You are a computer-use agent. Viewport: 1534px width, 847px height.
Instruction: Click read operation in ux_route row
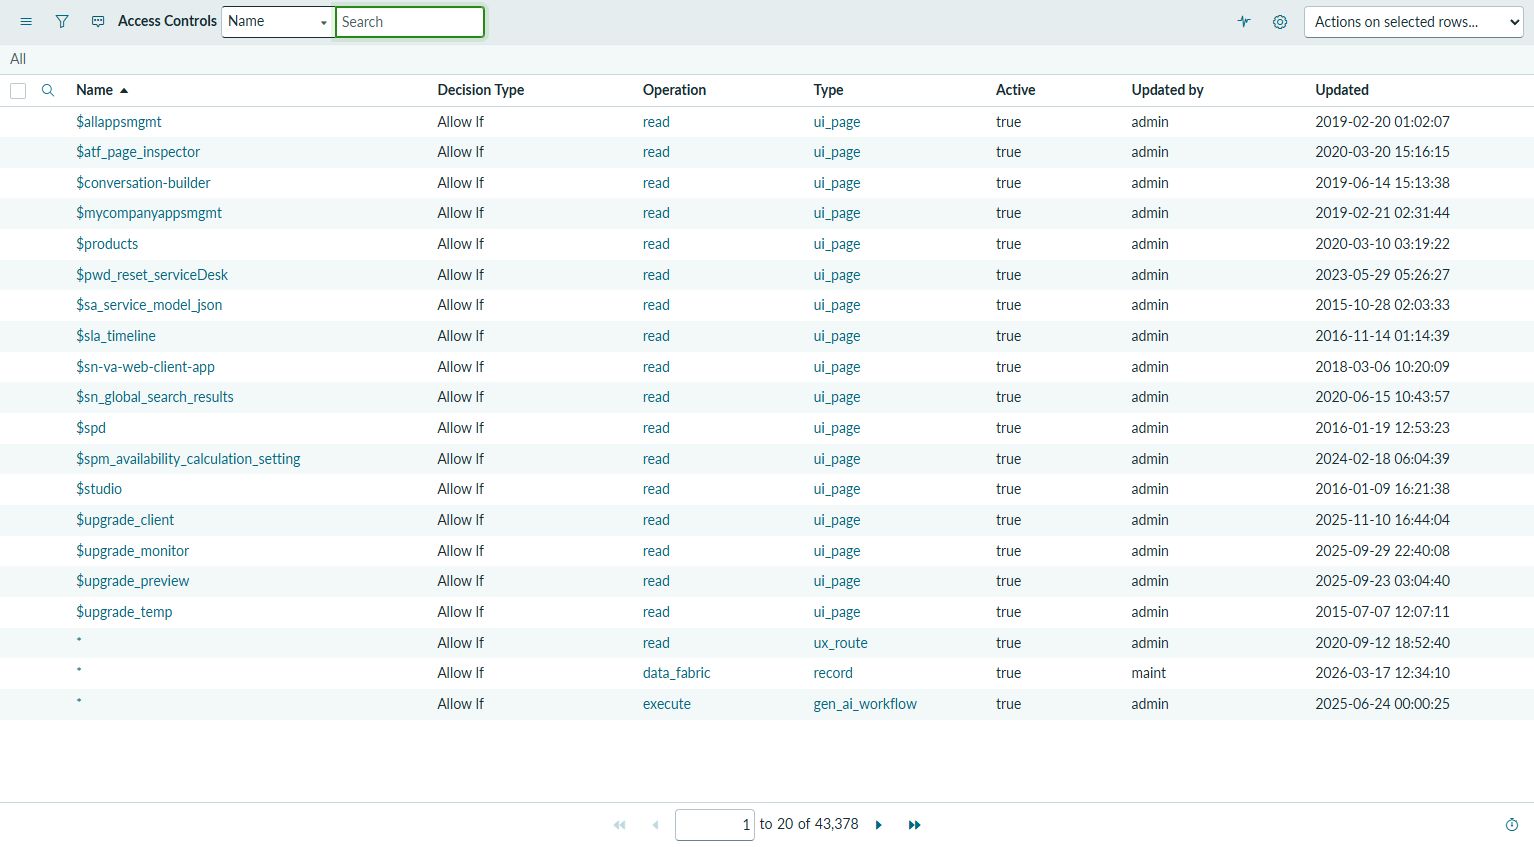pyautogui.click(x=656, y=643)
